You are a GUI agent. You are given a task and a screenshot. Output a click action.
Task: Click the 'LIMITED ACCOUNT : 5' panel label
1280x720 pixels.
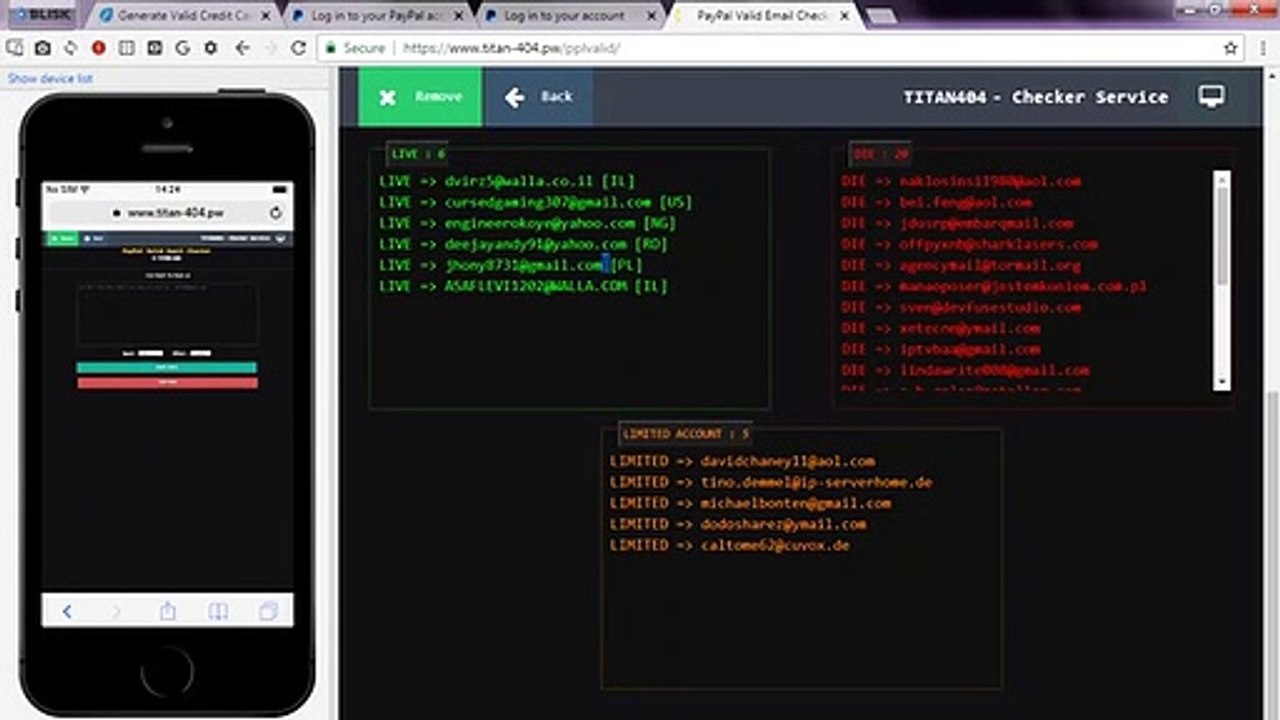(x=685, y=434)
